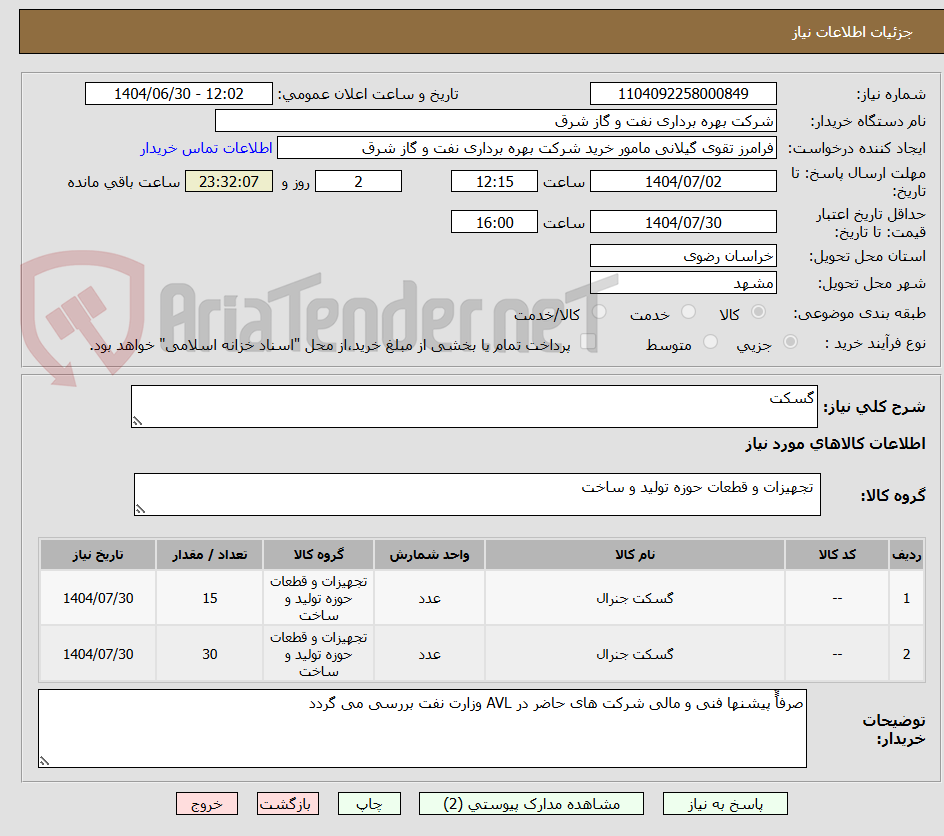Click the buyer organization name field

click(x=495, y=121)
